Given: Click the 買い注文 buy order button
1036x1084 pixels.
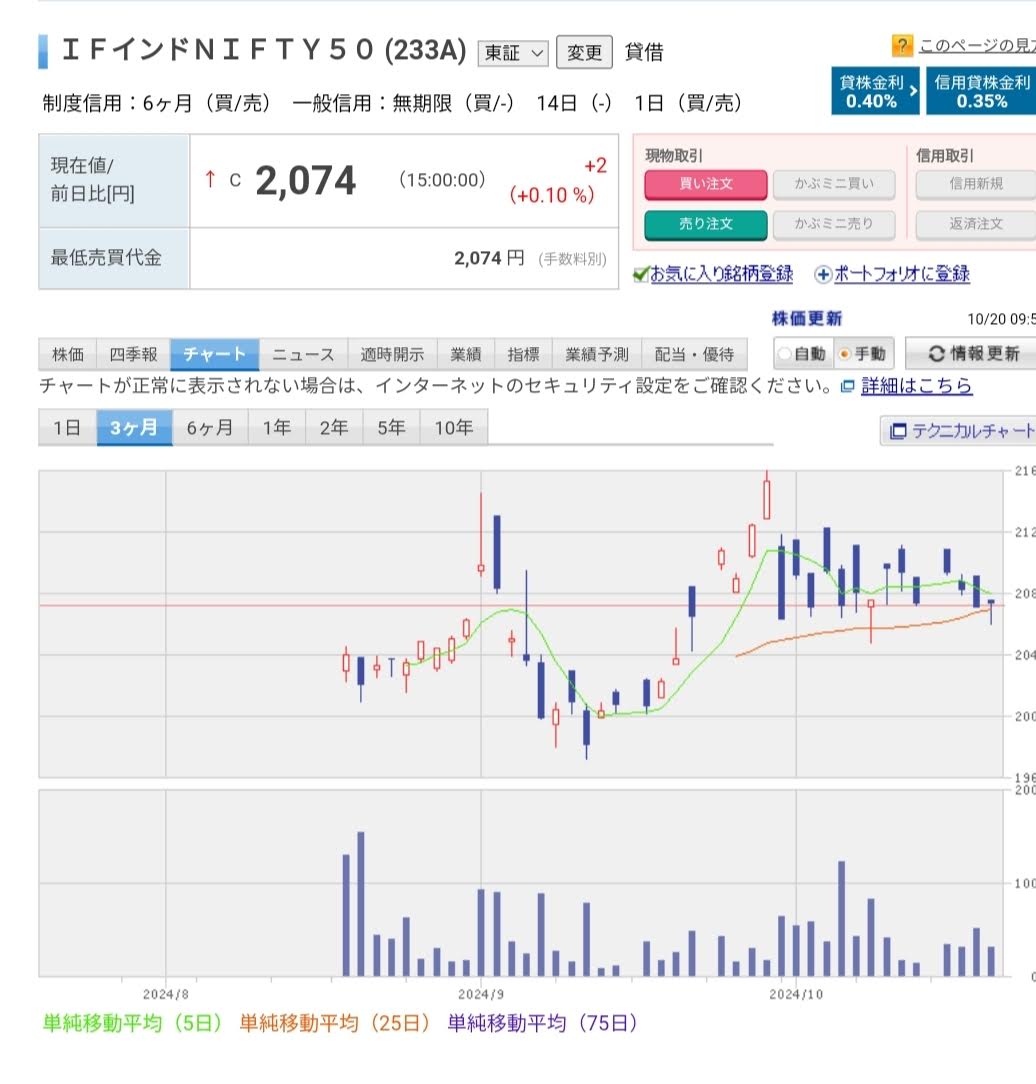Looking at the screenshot, I should (706, 184).
